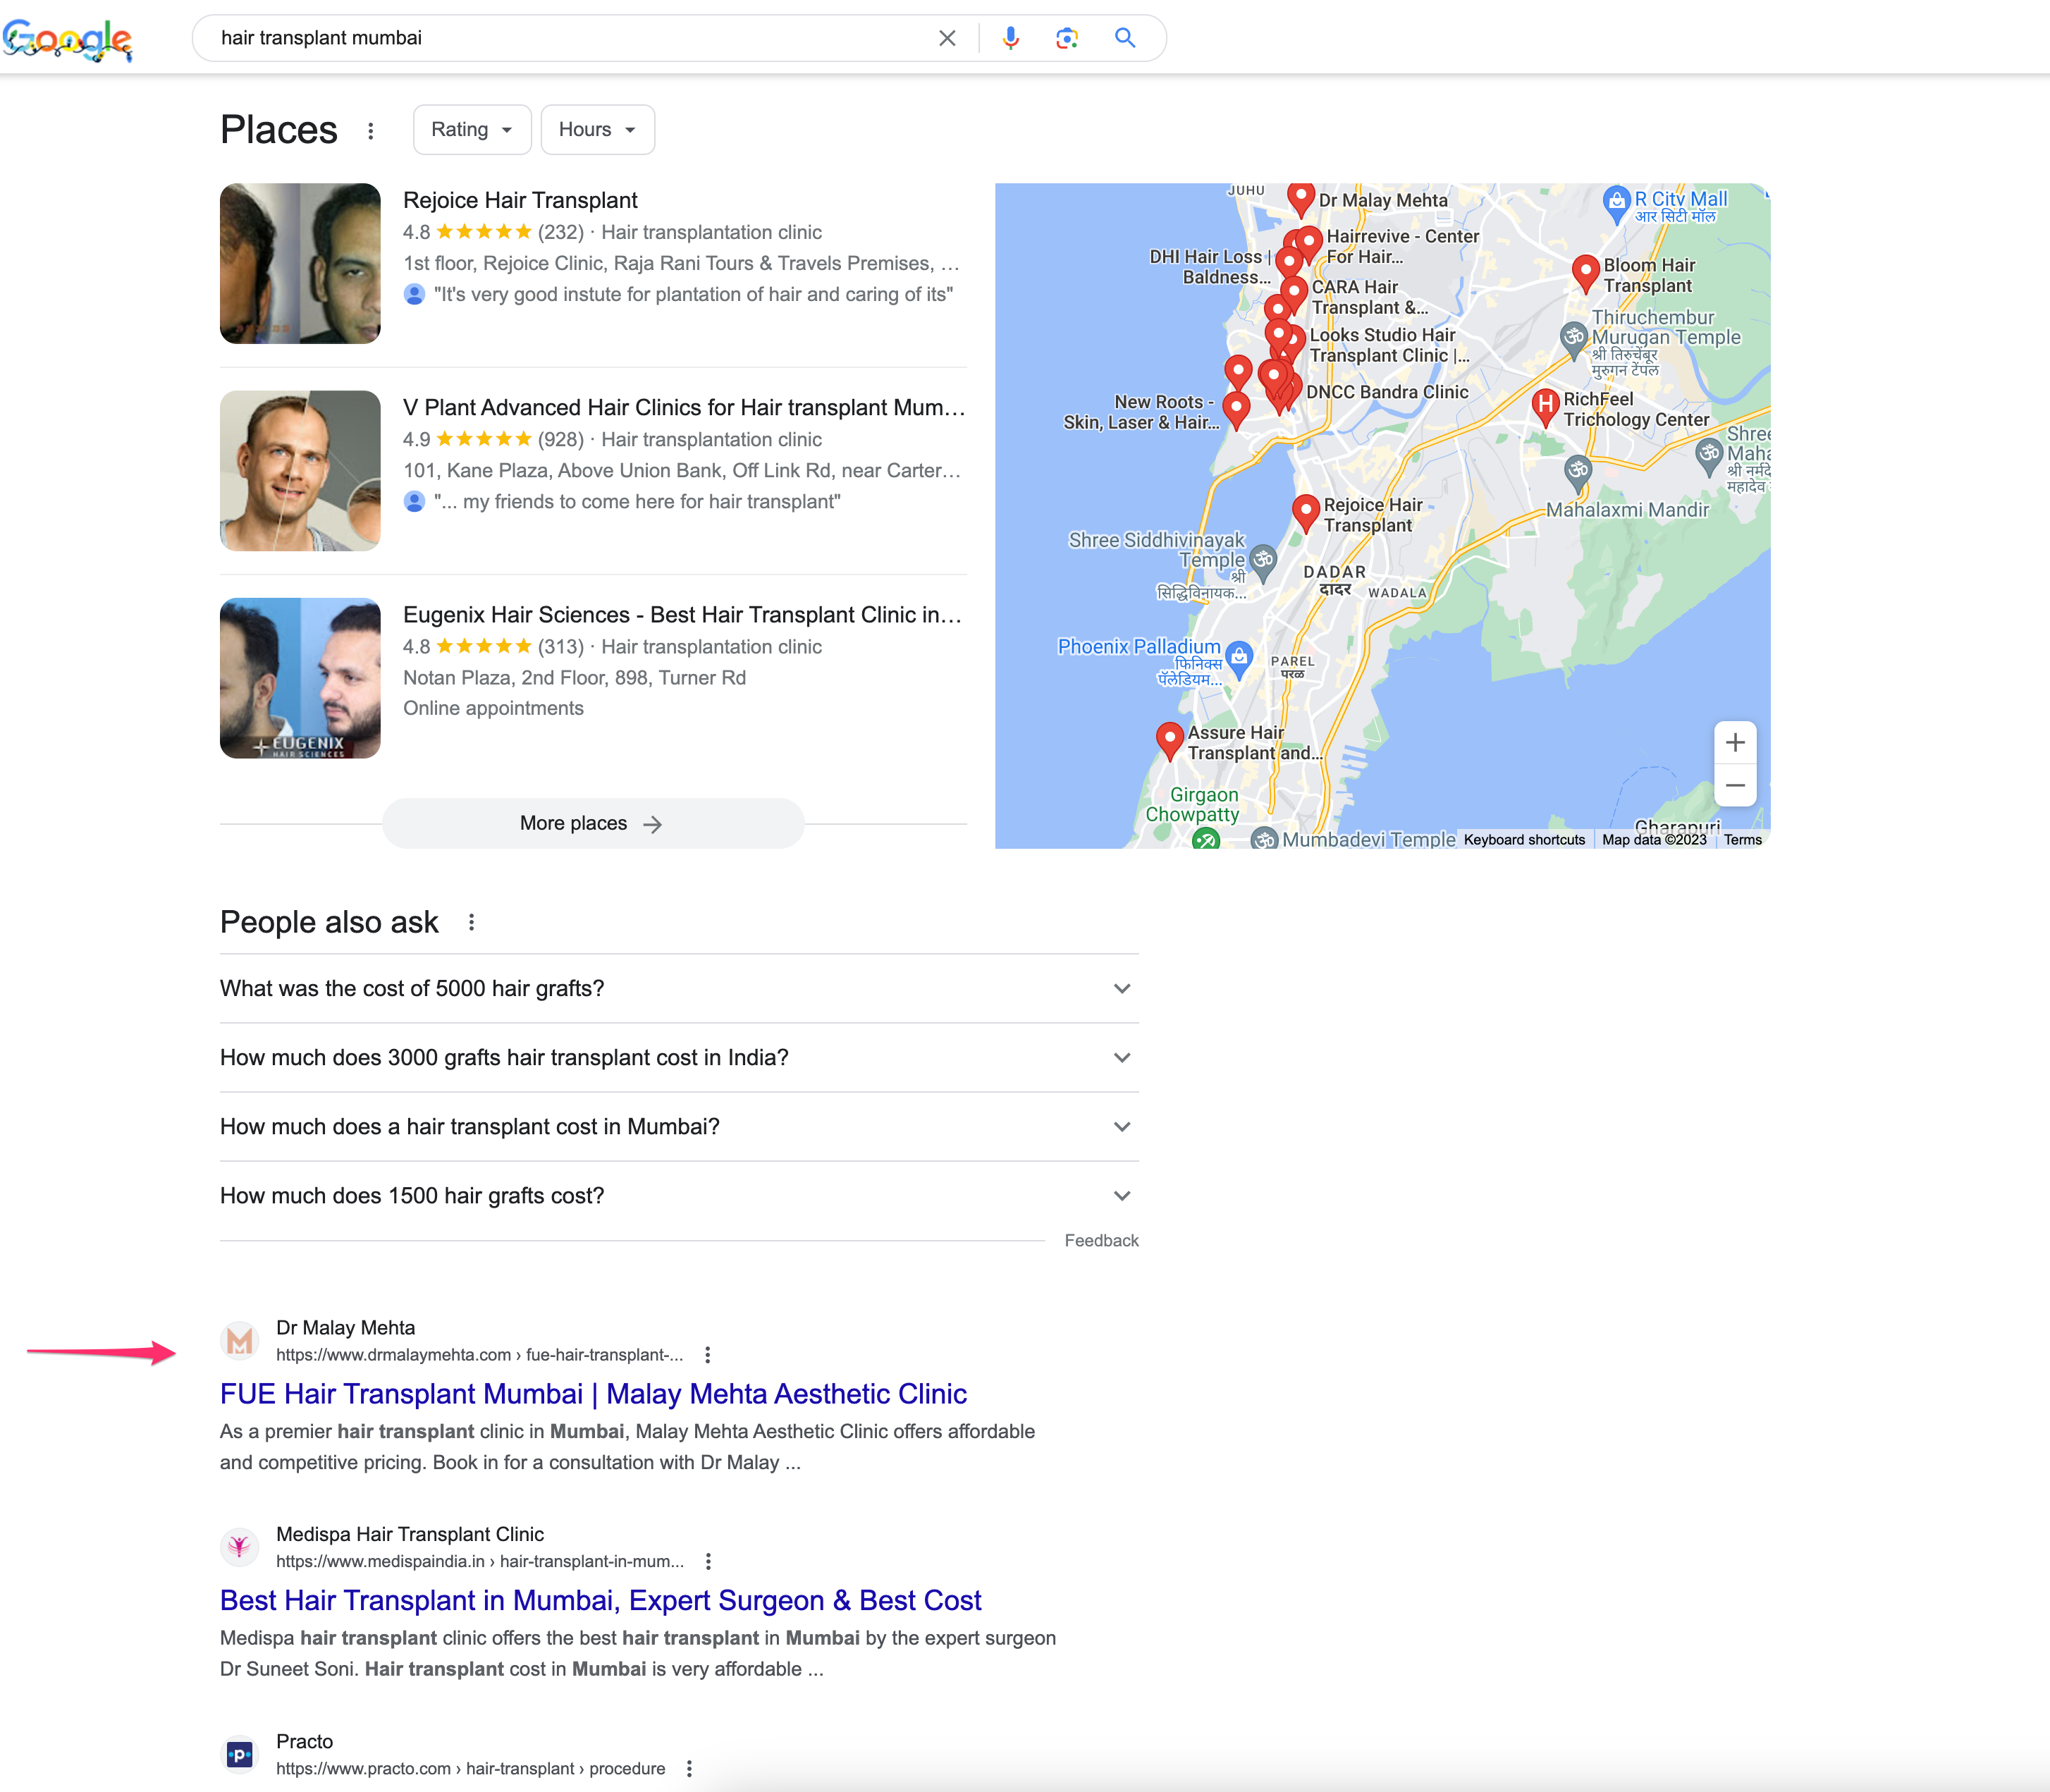Open the Hours filter dropdown
The height and width of the screenshot is (1792, 2050).
click(597, 130)
